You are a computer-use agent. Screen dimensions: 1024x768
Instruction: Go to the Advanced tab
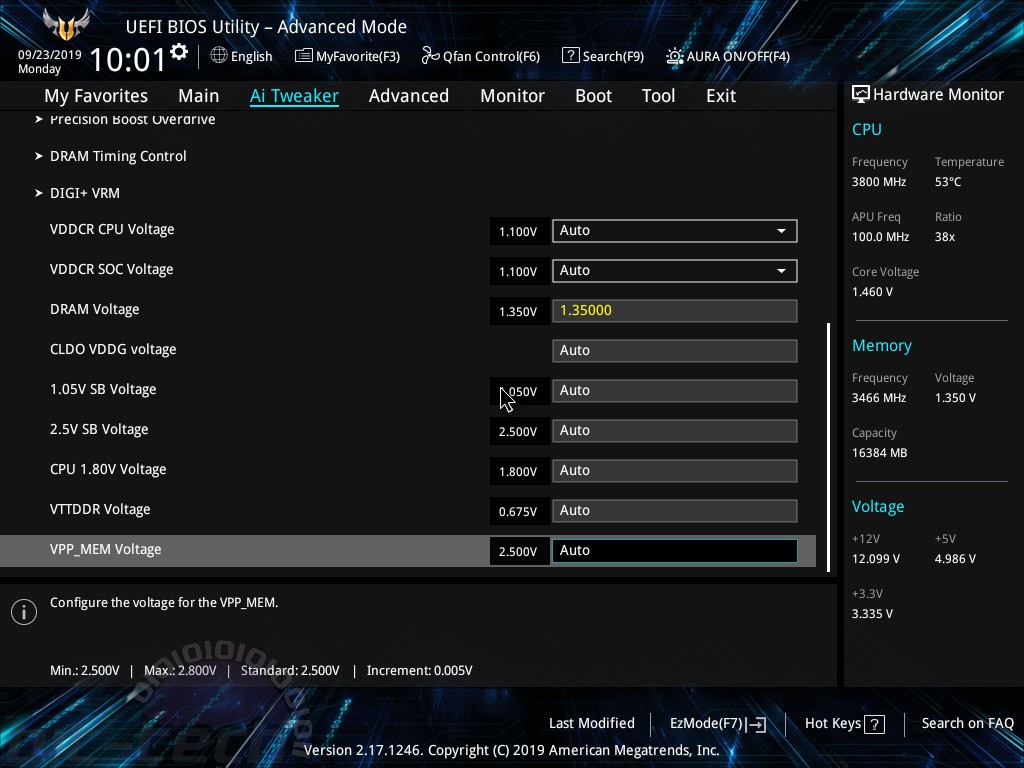coord(409,96)
